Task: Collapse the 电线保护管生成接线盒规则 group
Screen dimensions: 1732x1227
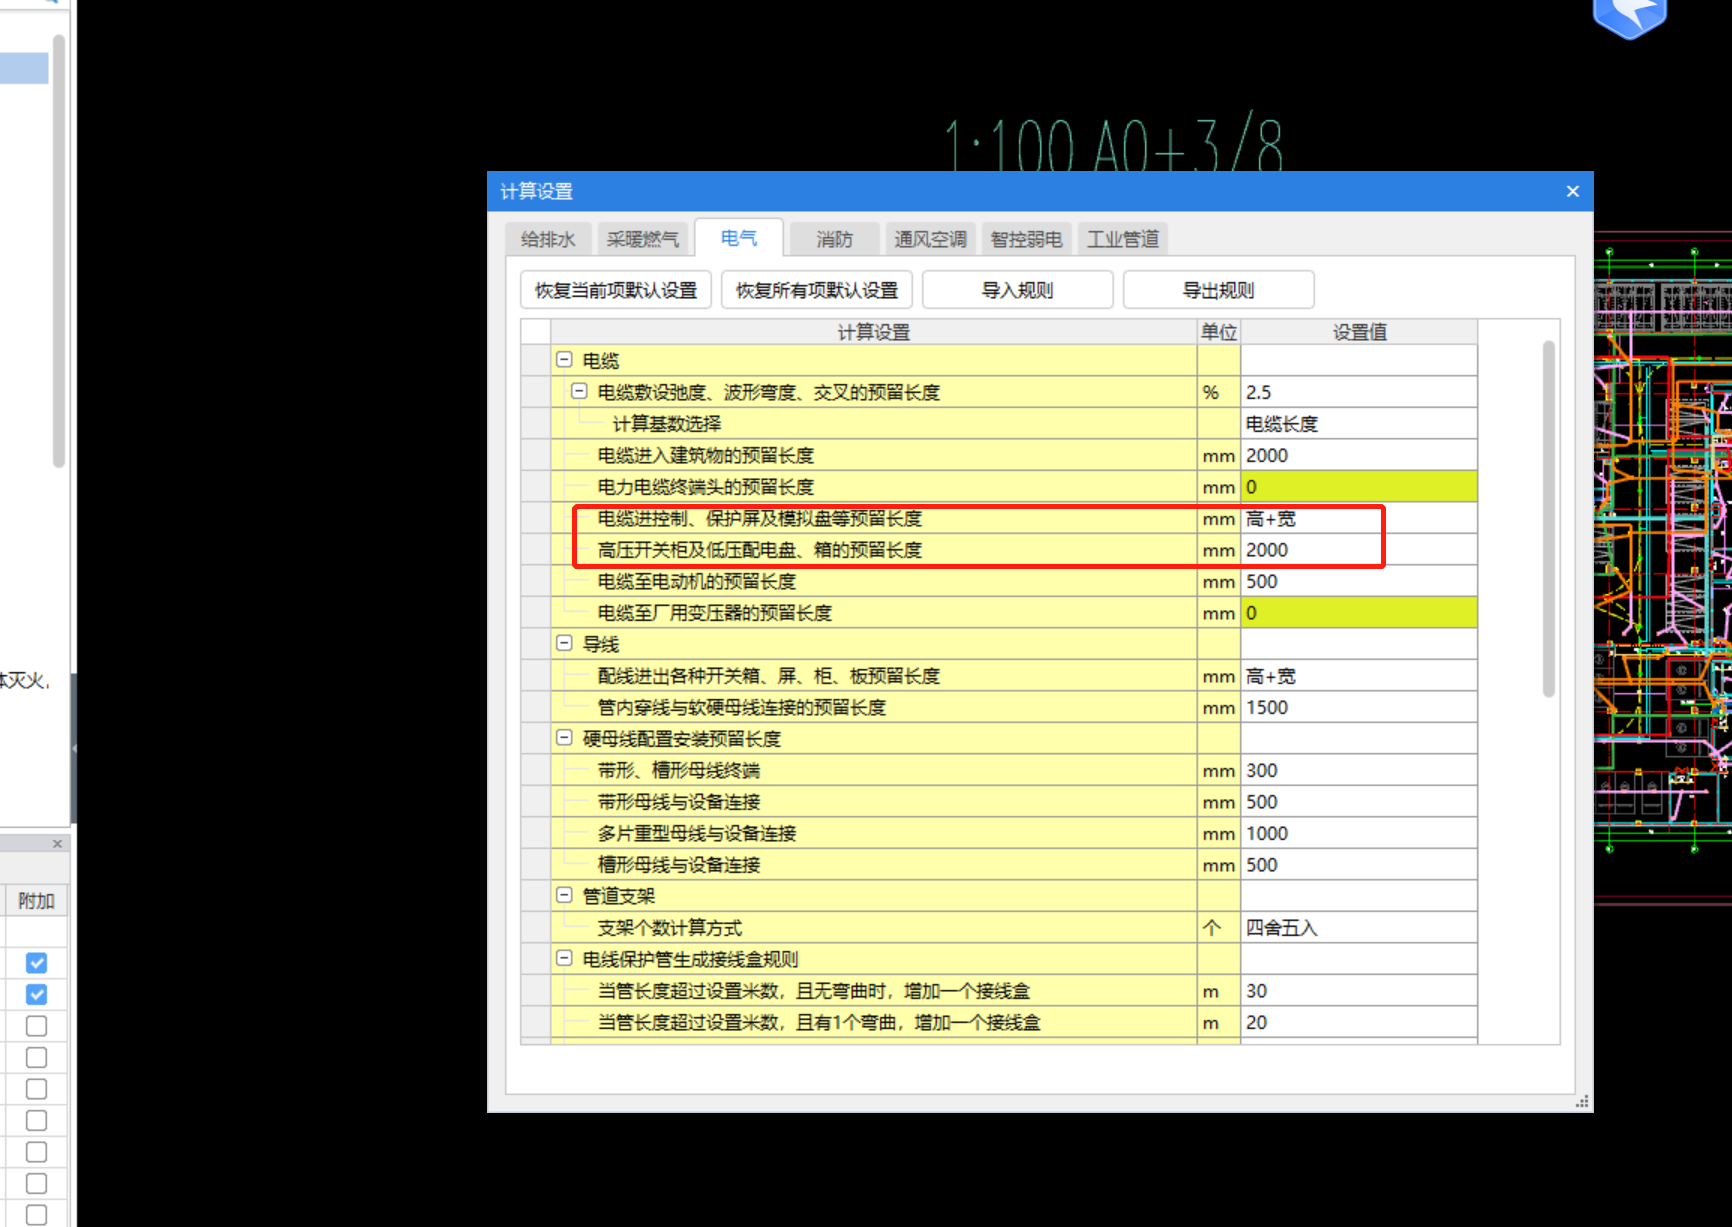Action: point(564,958)
